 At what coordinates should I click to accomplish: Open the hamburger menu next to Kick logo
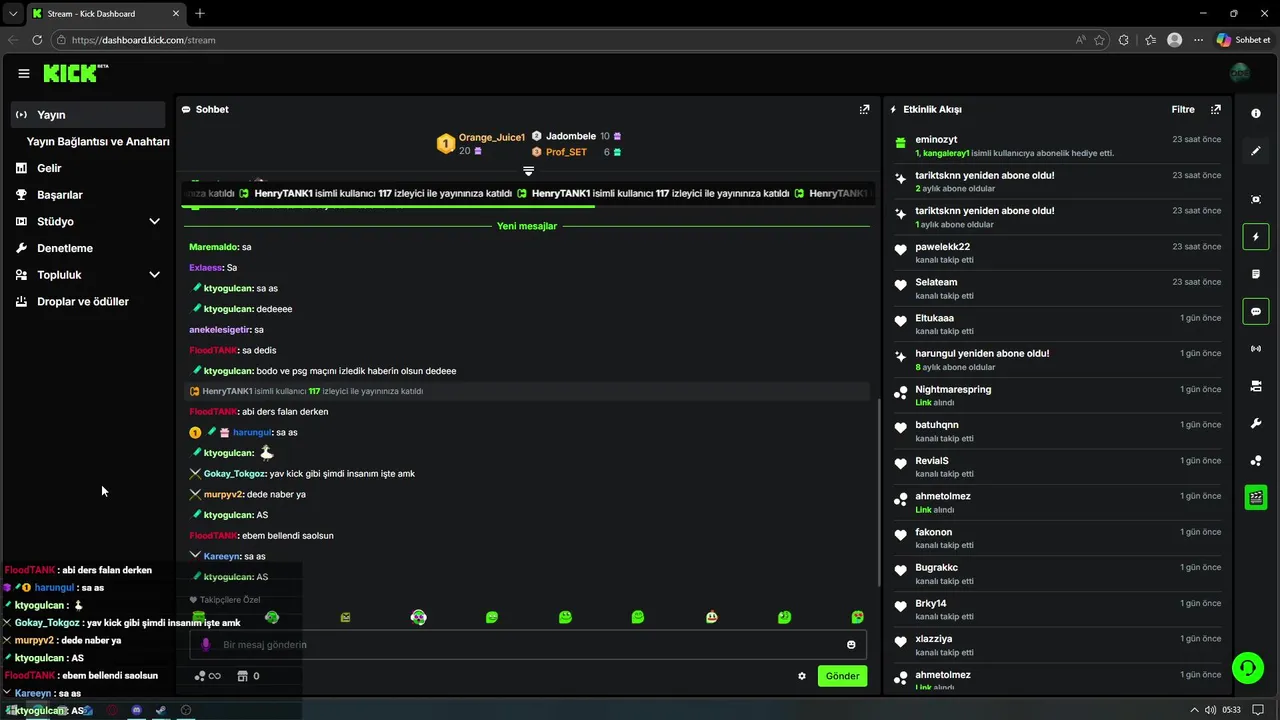(24, 73)
